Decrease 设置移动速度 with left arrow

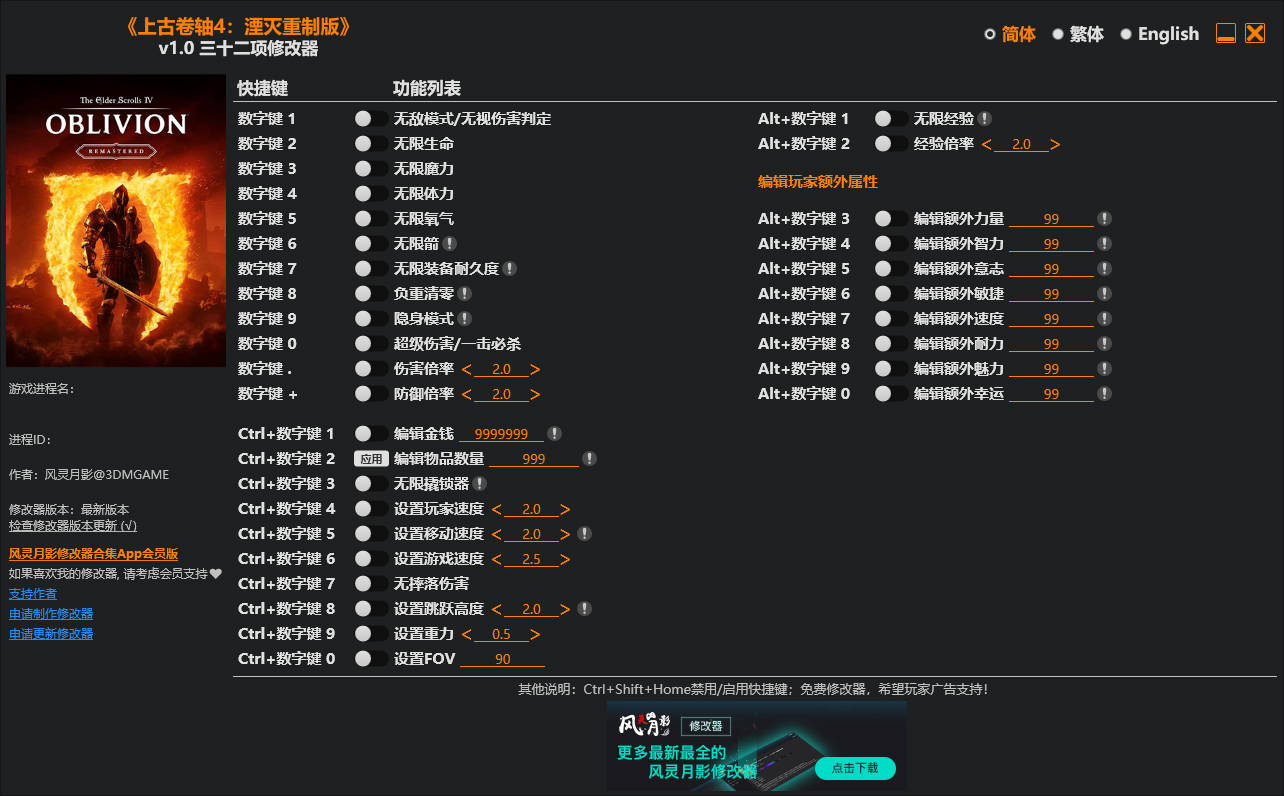coord(497,534)
